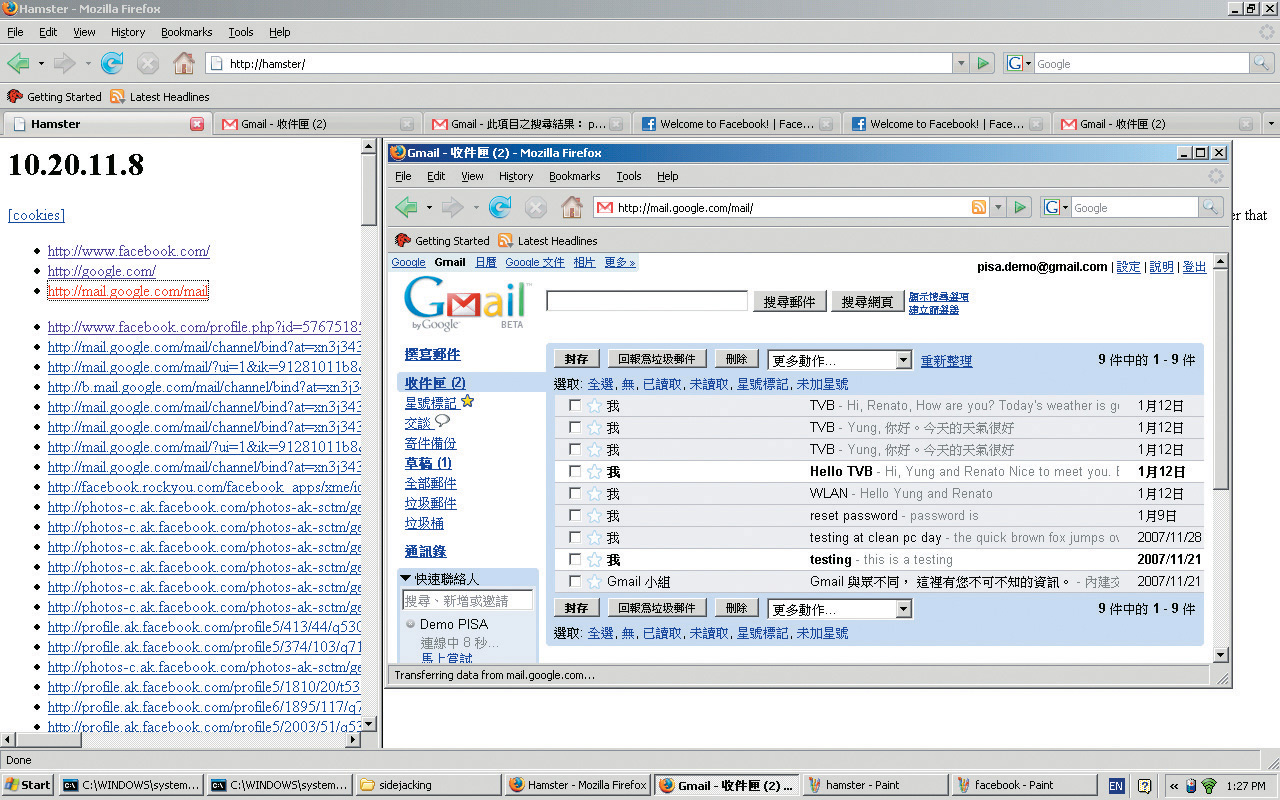Tick the checkbox for the Gmail 小組 email
This screenshot has width=1280, height=800.
pyautogui.click(x=575, y=582)
